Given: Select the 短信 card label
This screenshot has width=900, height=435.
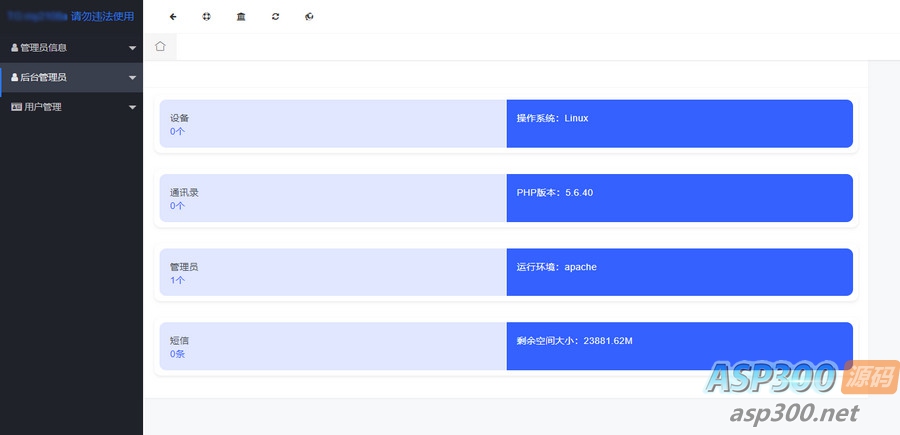Looking at the screenshot, I should coord(179,341).
